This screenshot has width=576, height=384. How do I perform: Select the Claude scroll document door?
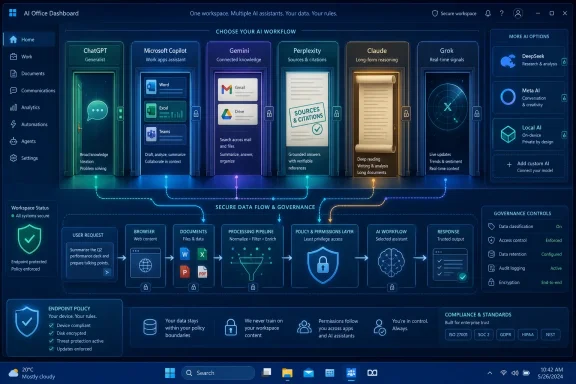[x=376, y=114]
